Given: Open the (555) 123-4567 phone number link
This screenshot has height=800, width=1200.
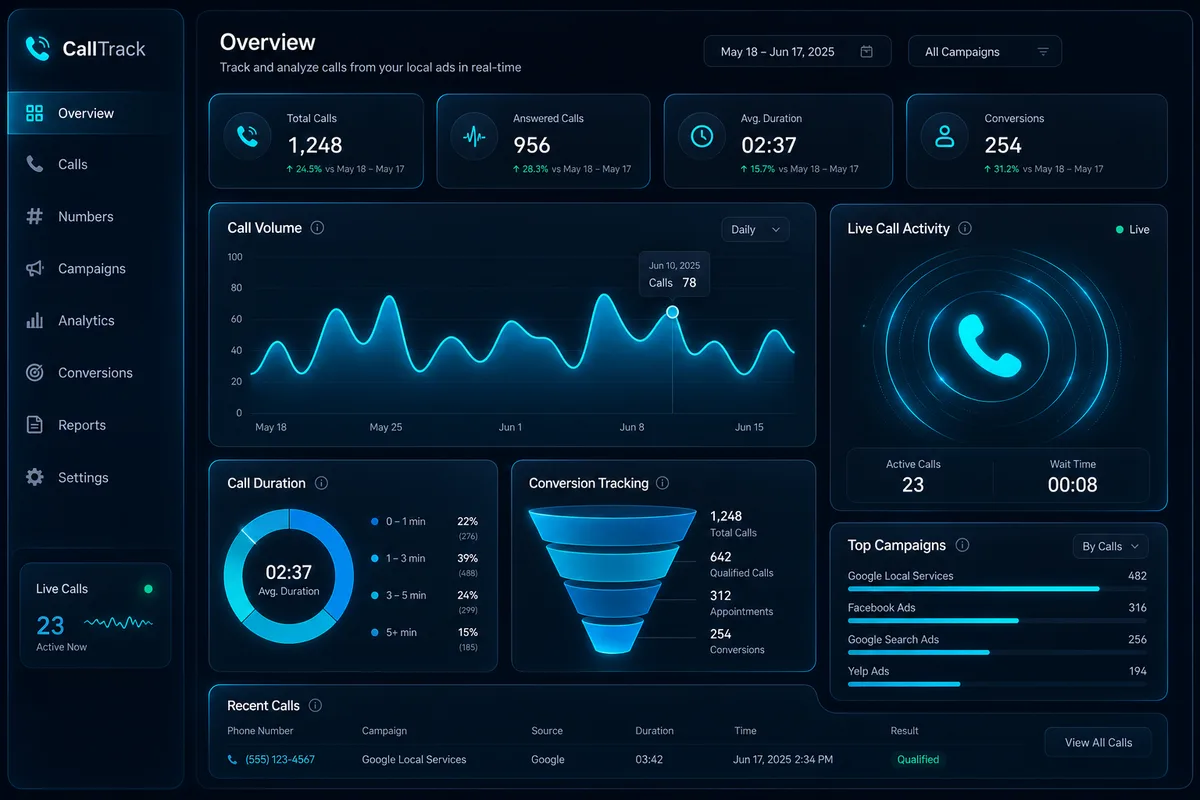Looking at the screenshot, I should tap(280, 760).
